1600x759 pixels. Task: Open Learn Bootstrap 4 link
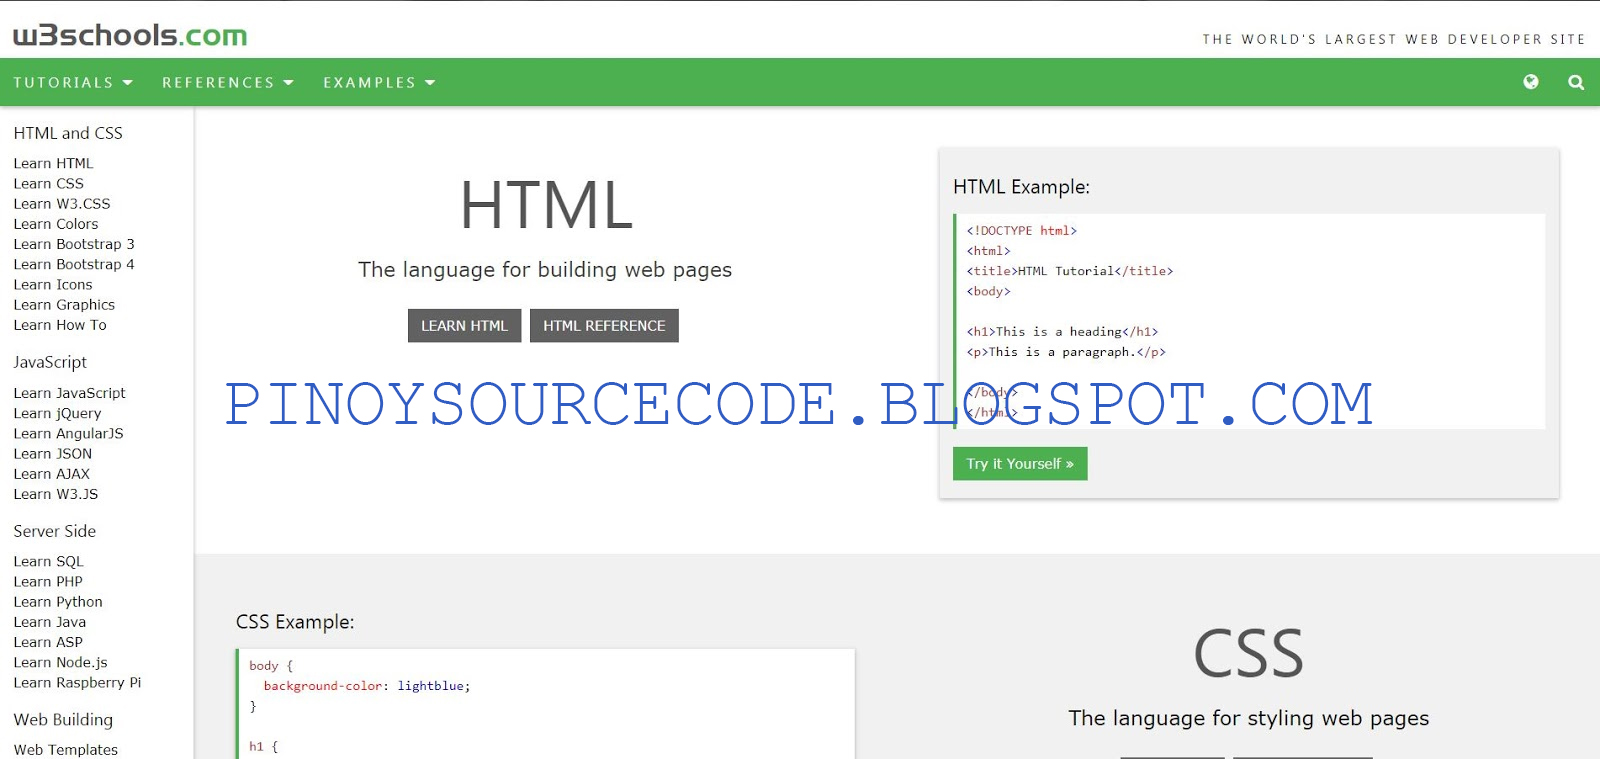(x=74, y=264)
